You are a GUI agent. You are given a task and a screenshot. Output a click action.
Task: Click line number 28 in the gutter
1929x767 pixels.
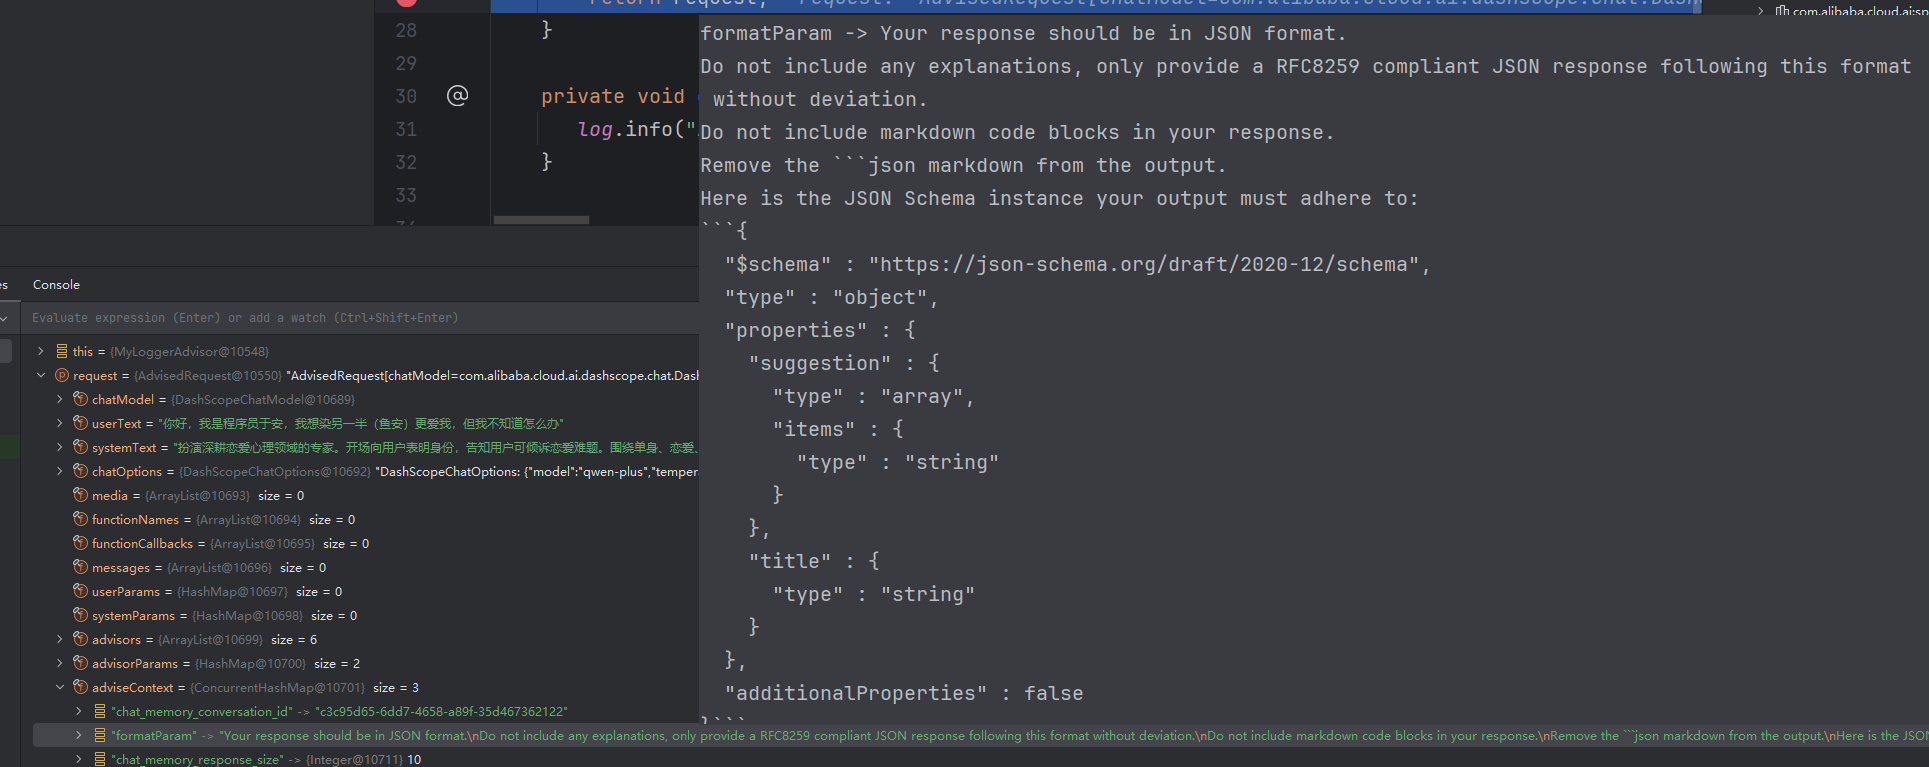pos(406,30)
